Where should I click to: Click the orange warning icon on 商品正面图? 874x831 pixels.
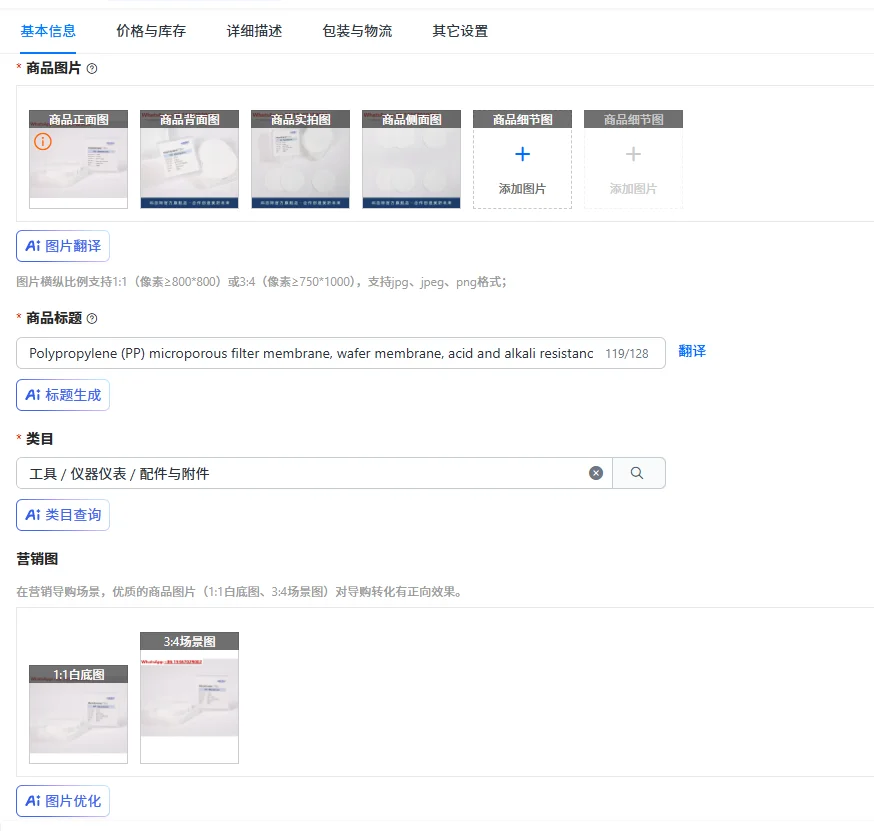(x=43, y=142)
